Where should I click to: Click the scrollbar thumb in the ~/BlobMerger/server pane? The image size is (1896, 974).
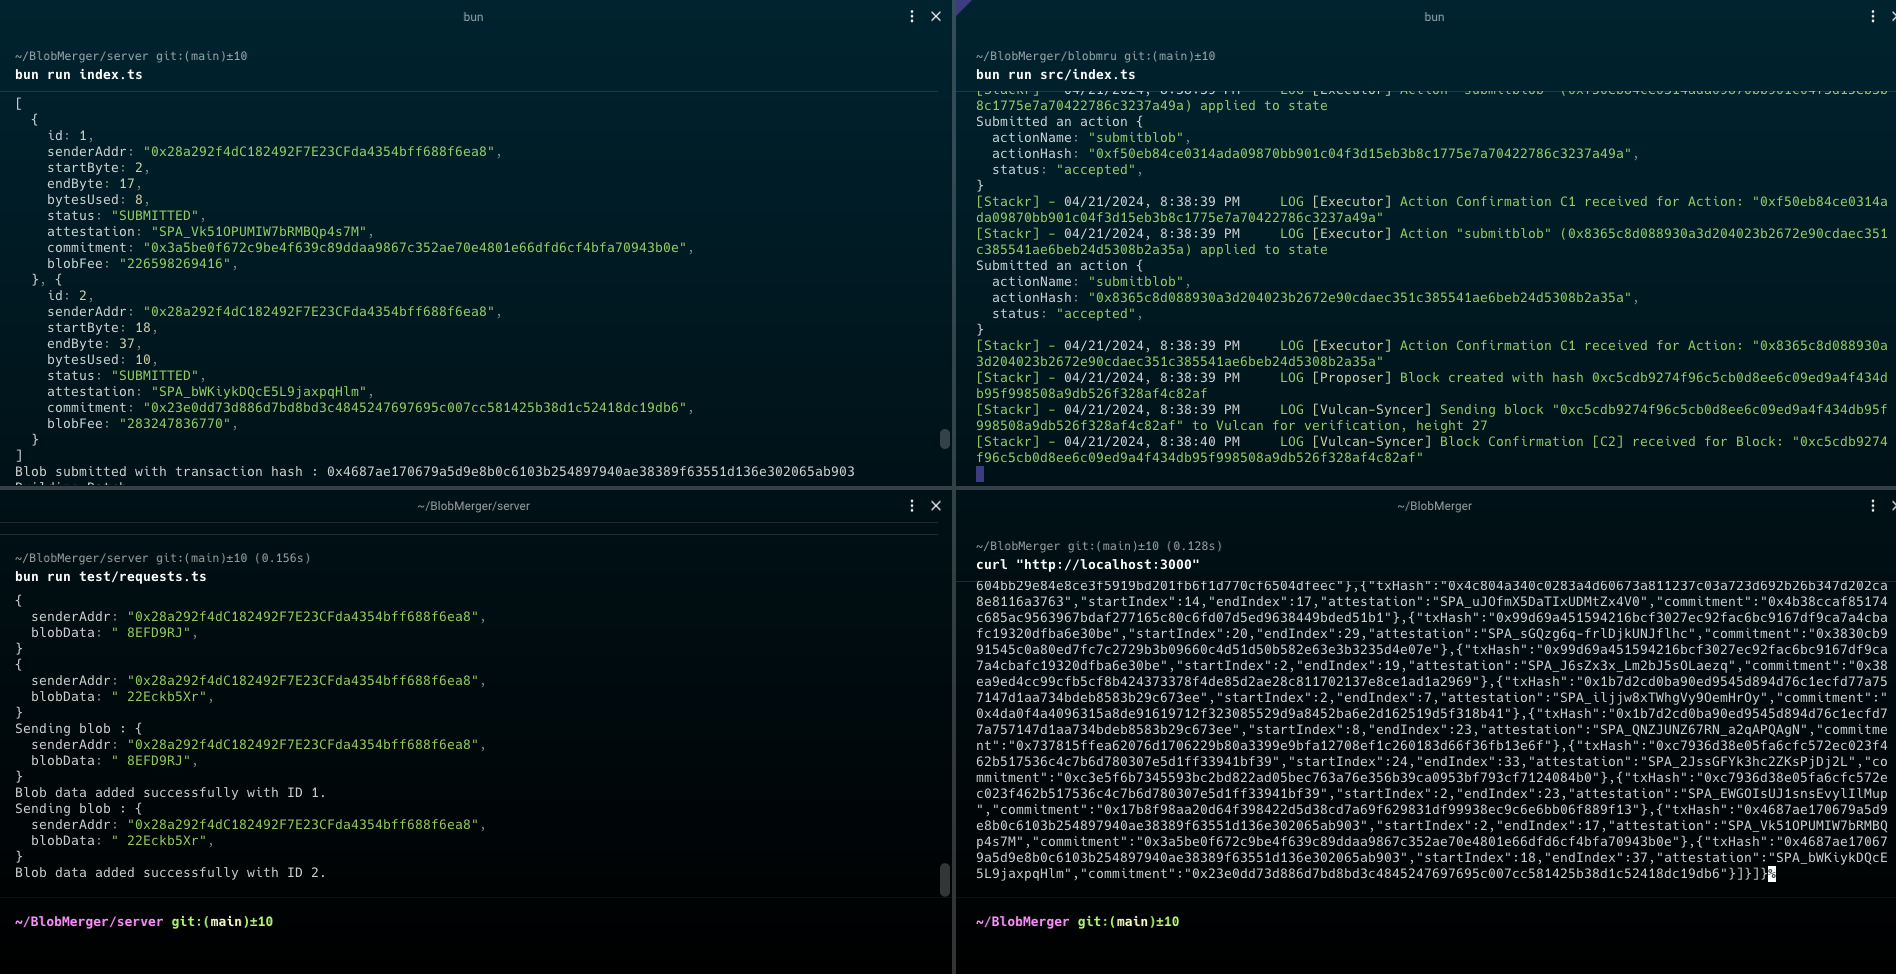point(945,880)
